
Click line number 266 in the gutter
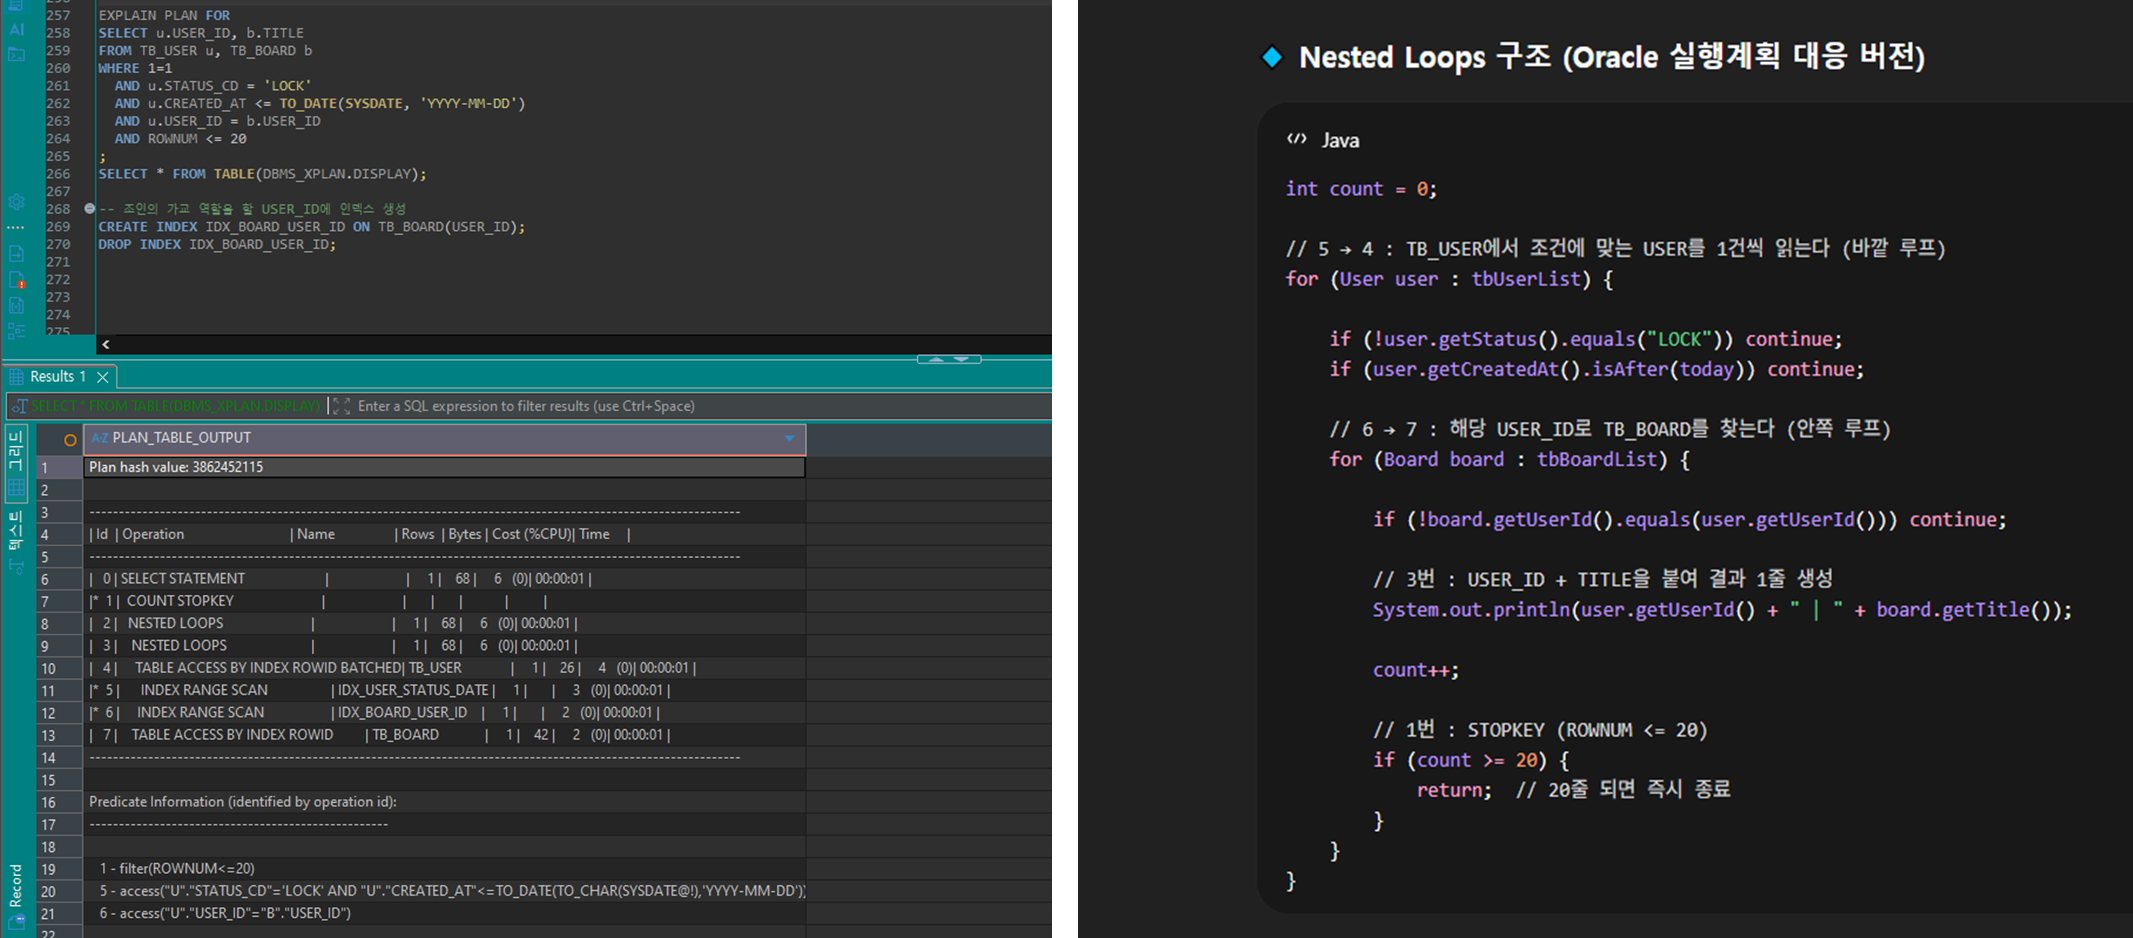[x=58, y=174]
